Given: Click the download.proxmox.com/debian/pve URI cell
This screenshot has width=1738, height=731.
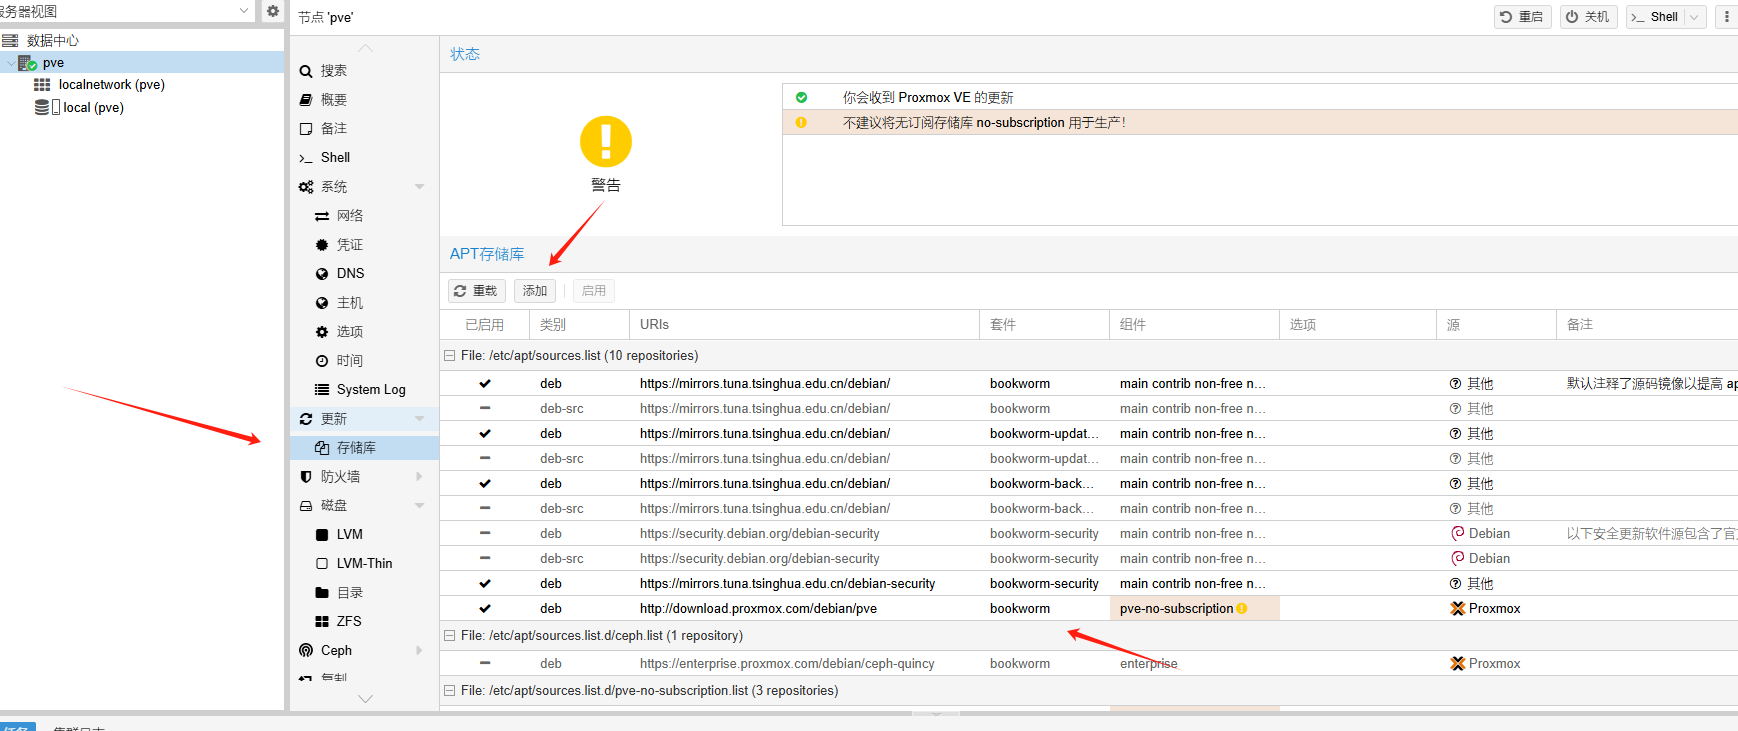Looking at the screenshot, I should pyautogui.click(x=804, y=609).
